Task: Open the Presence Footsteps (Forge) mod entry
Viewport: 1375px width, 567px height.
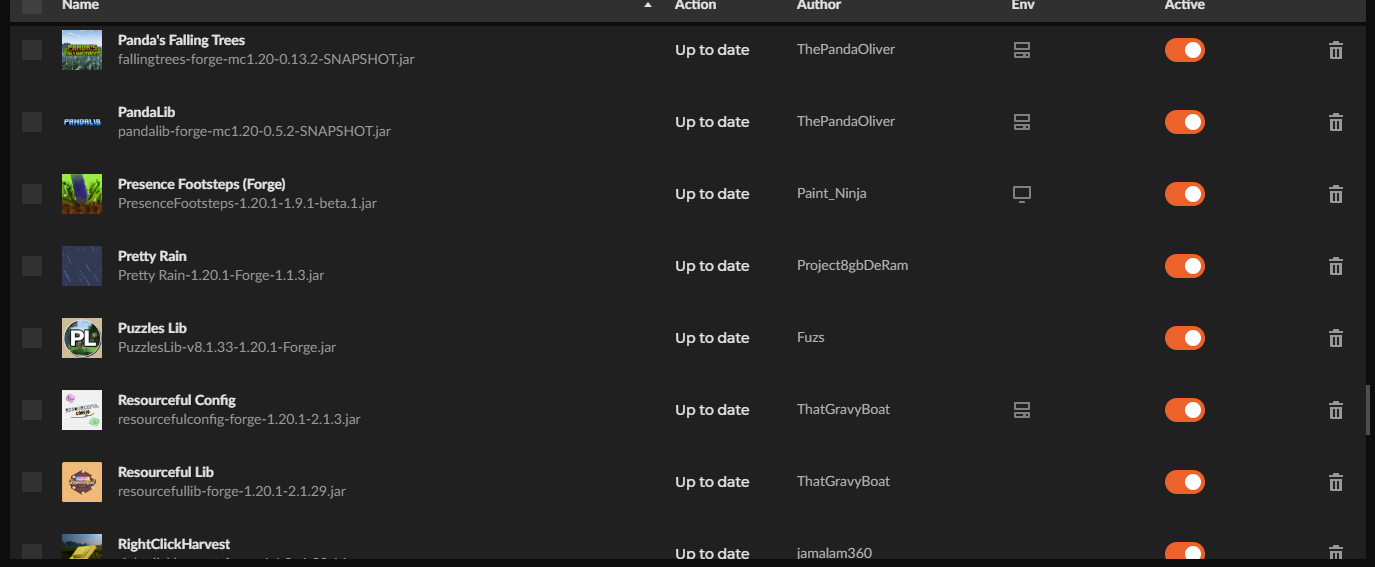Action: point(201,184)
